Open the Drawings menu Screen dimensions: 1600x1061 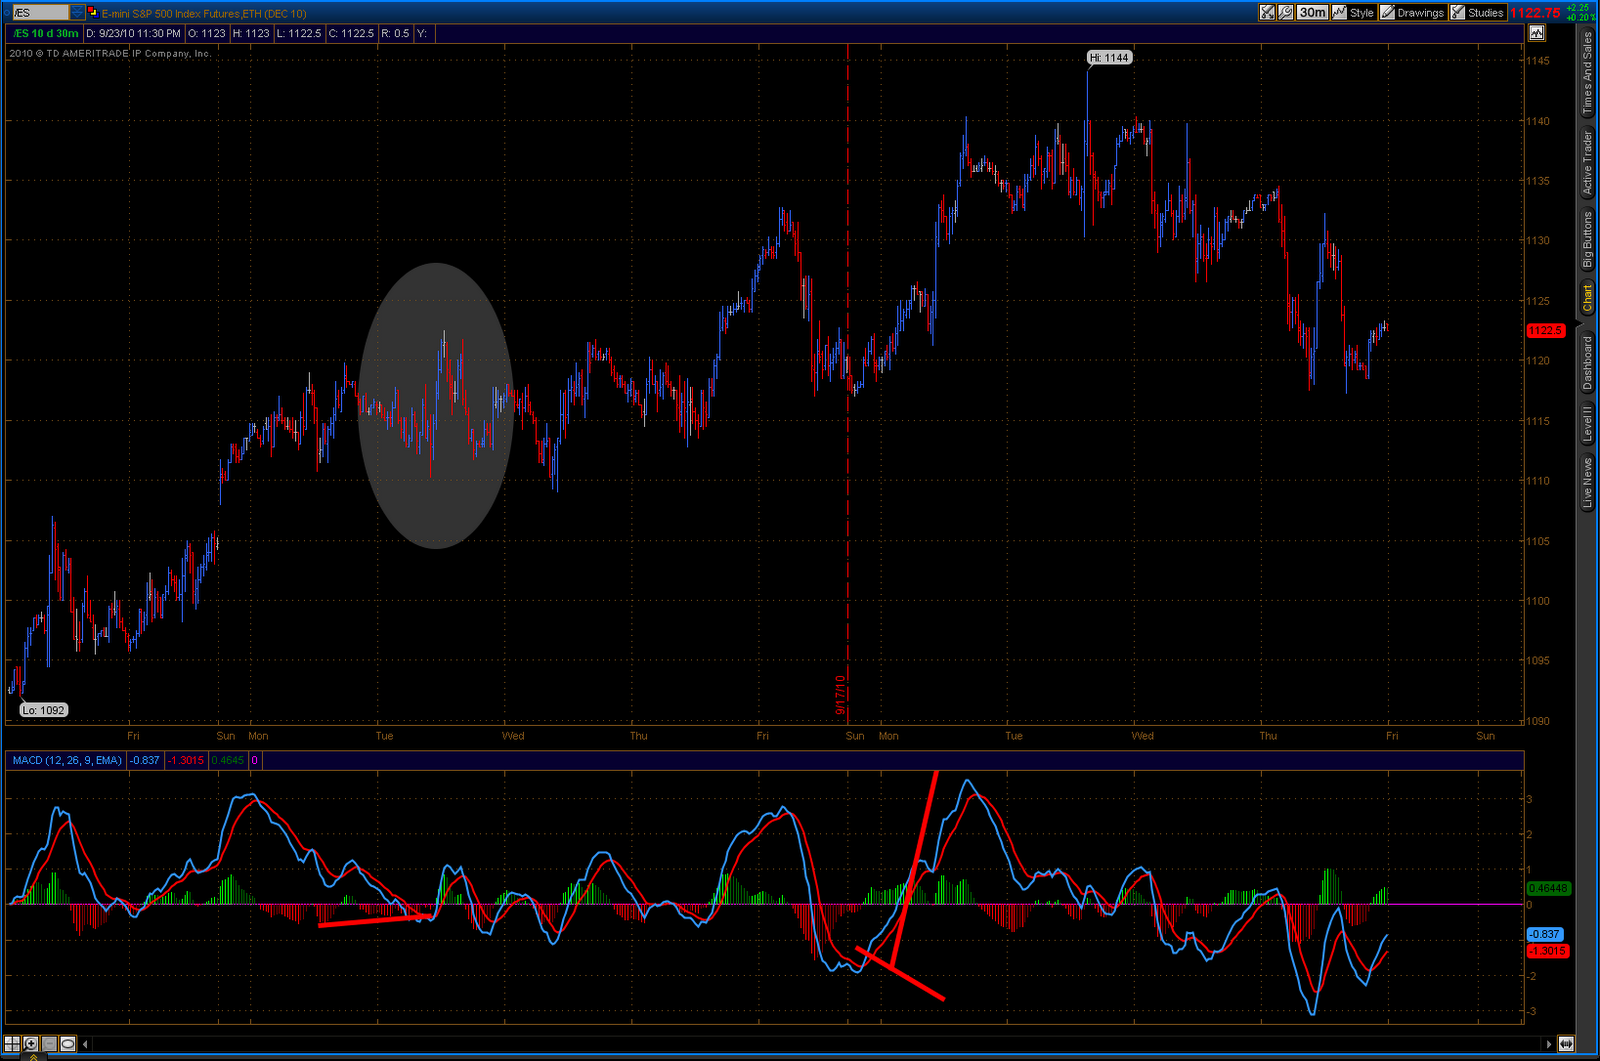1411,13
